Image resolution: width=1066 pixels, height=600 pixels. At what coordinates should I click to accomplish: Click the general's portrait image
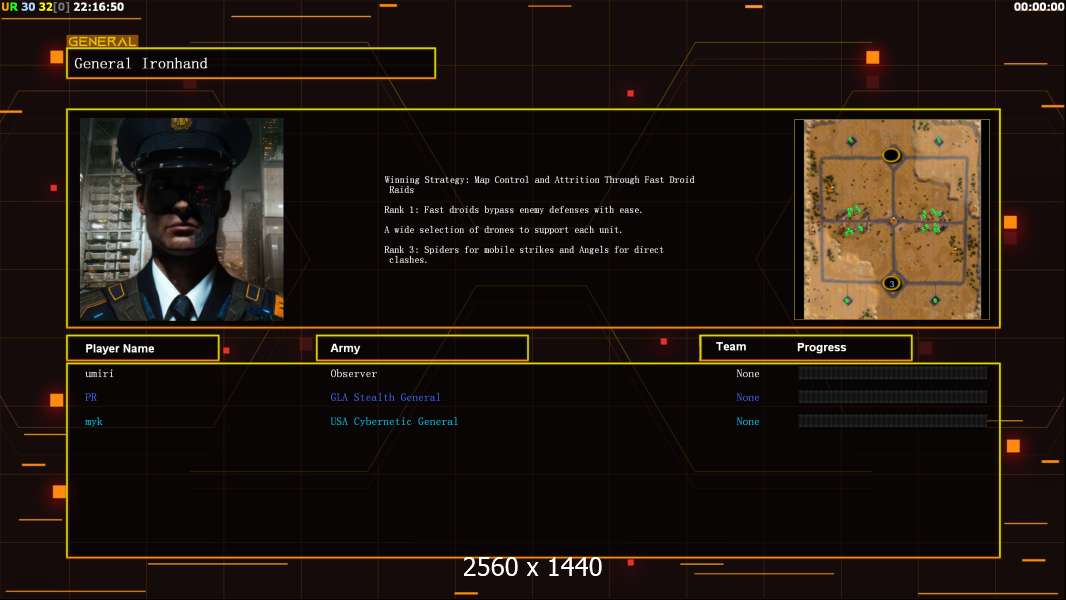(182, 219)
